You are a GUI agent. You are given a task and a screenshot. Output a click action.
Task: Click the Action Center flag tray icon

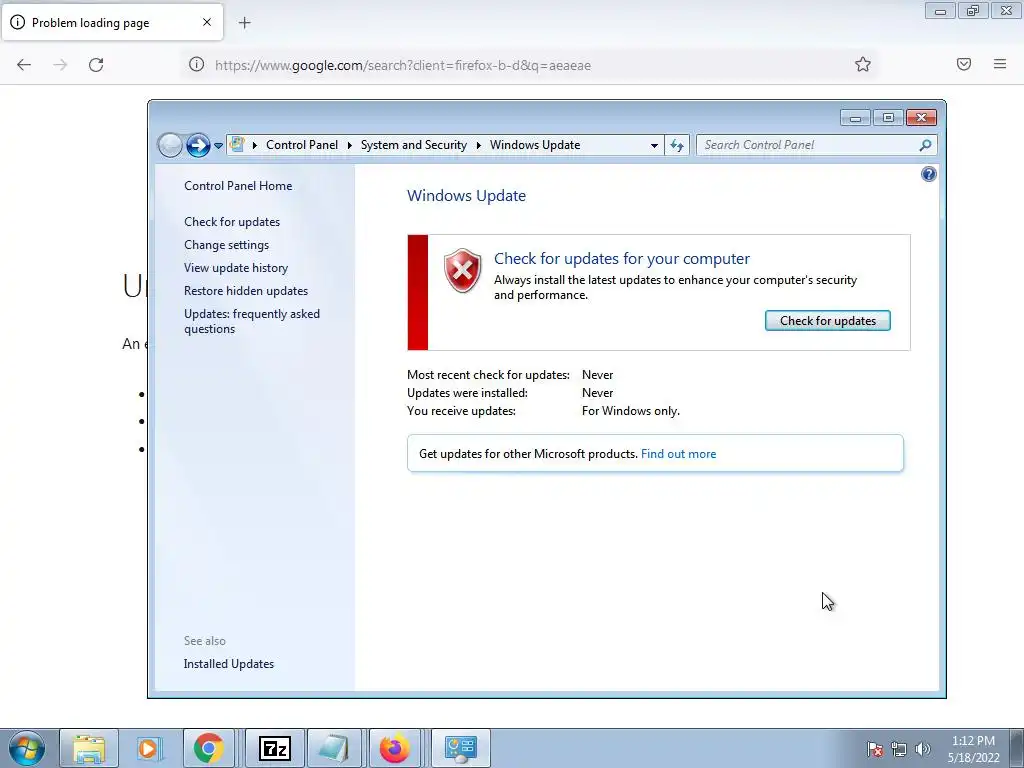click(x=874, y=749)
